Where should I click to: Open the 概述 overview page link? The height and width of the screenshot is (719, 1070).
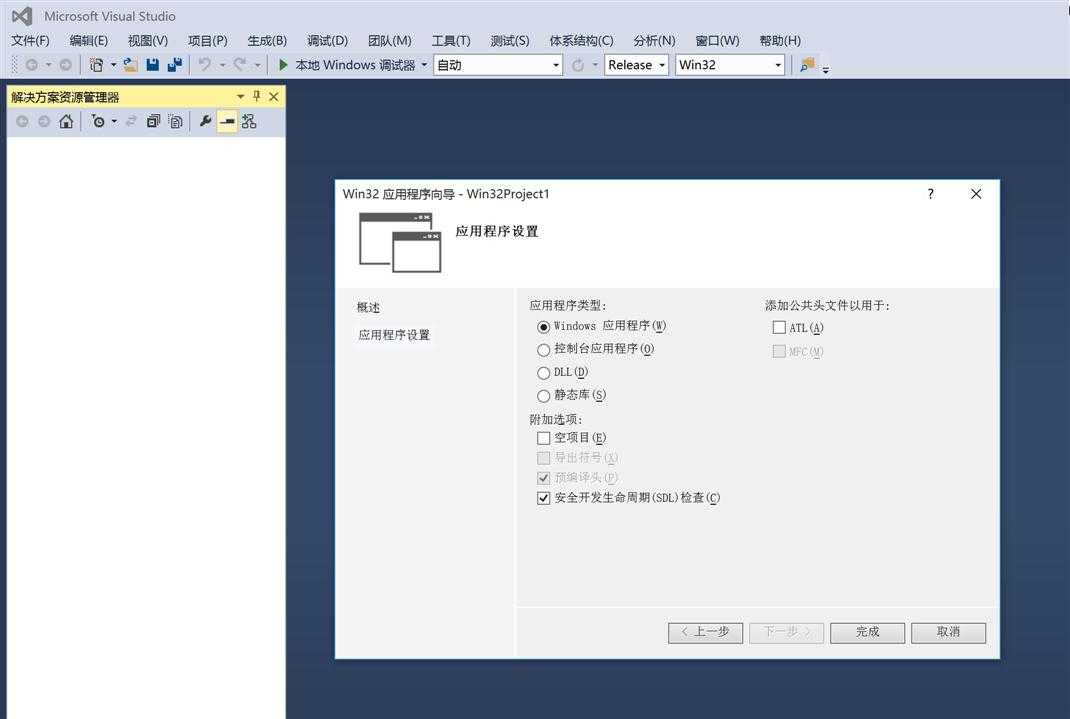[368, 308]
